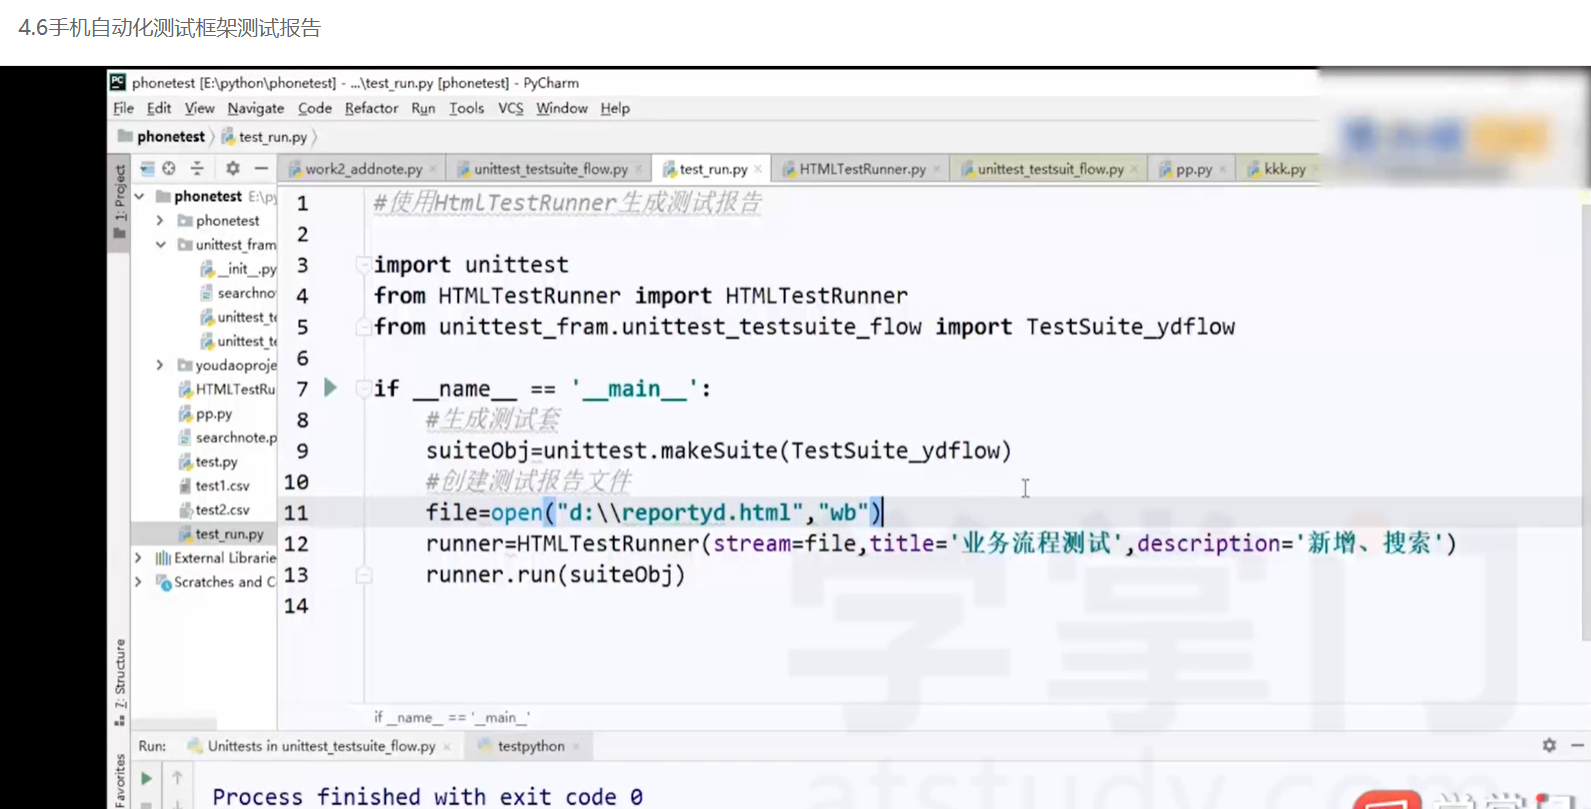
Task: Click the editor breadcrumb if __name__ == '__main__'
Action: pyautogui.click(x=452, y=717)
